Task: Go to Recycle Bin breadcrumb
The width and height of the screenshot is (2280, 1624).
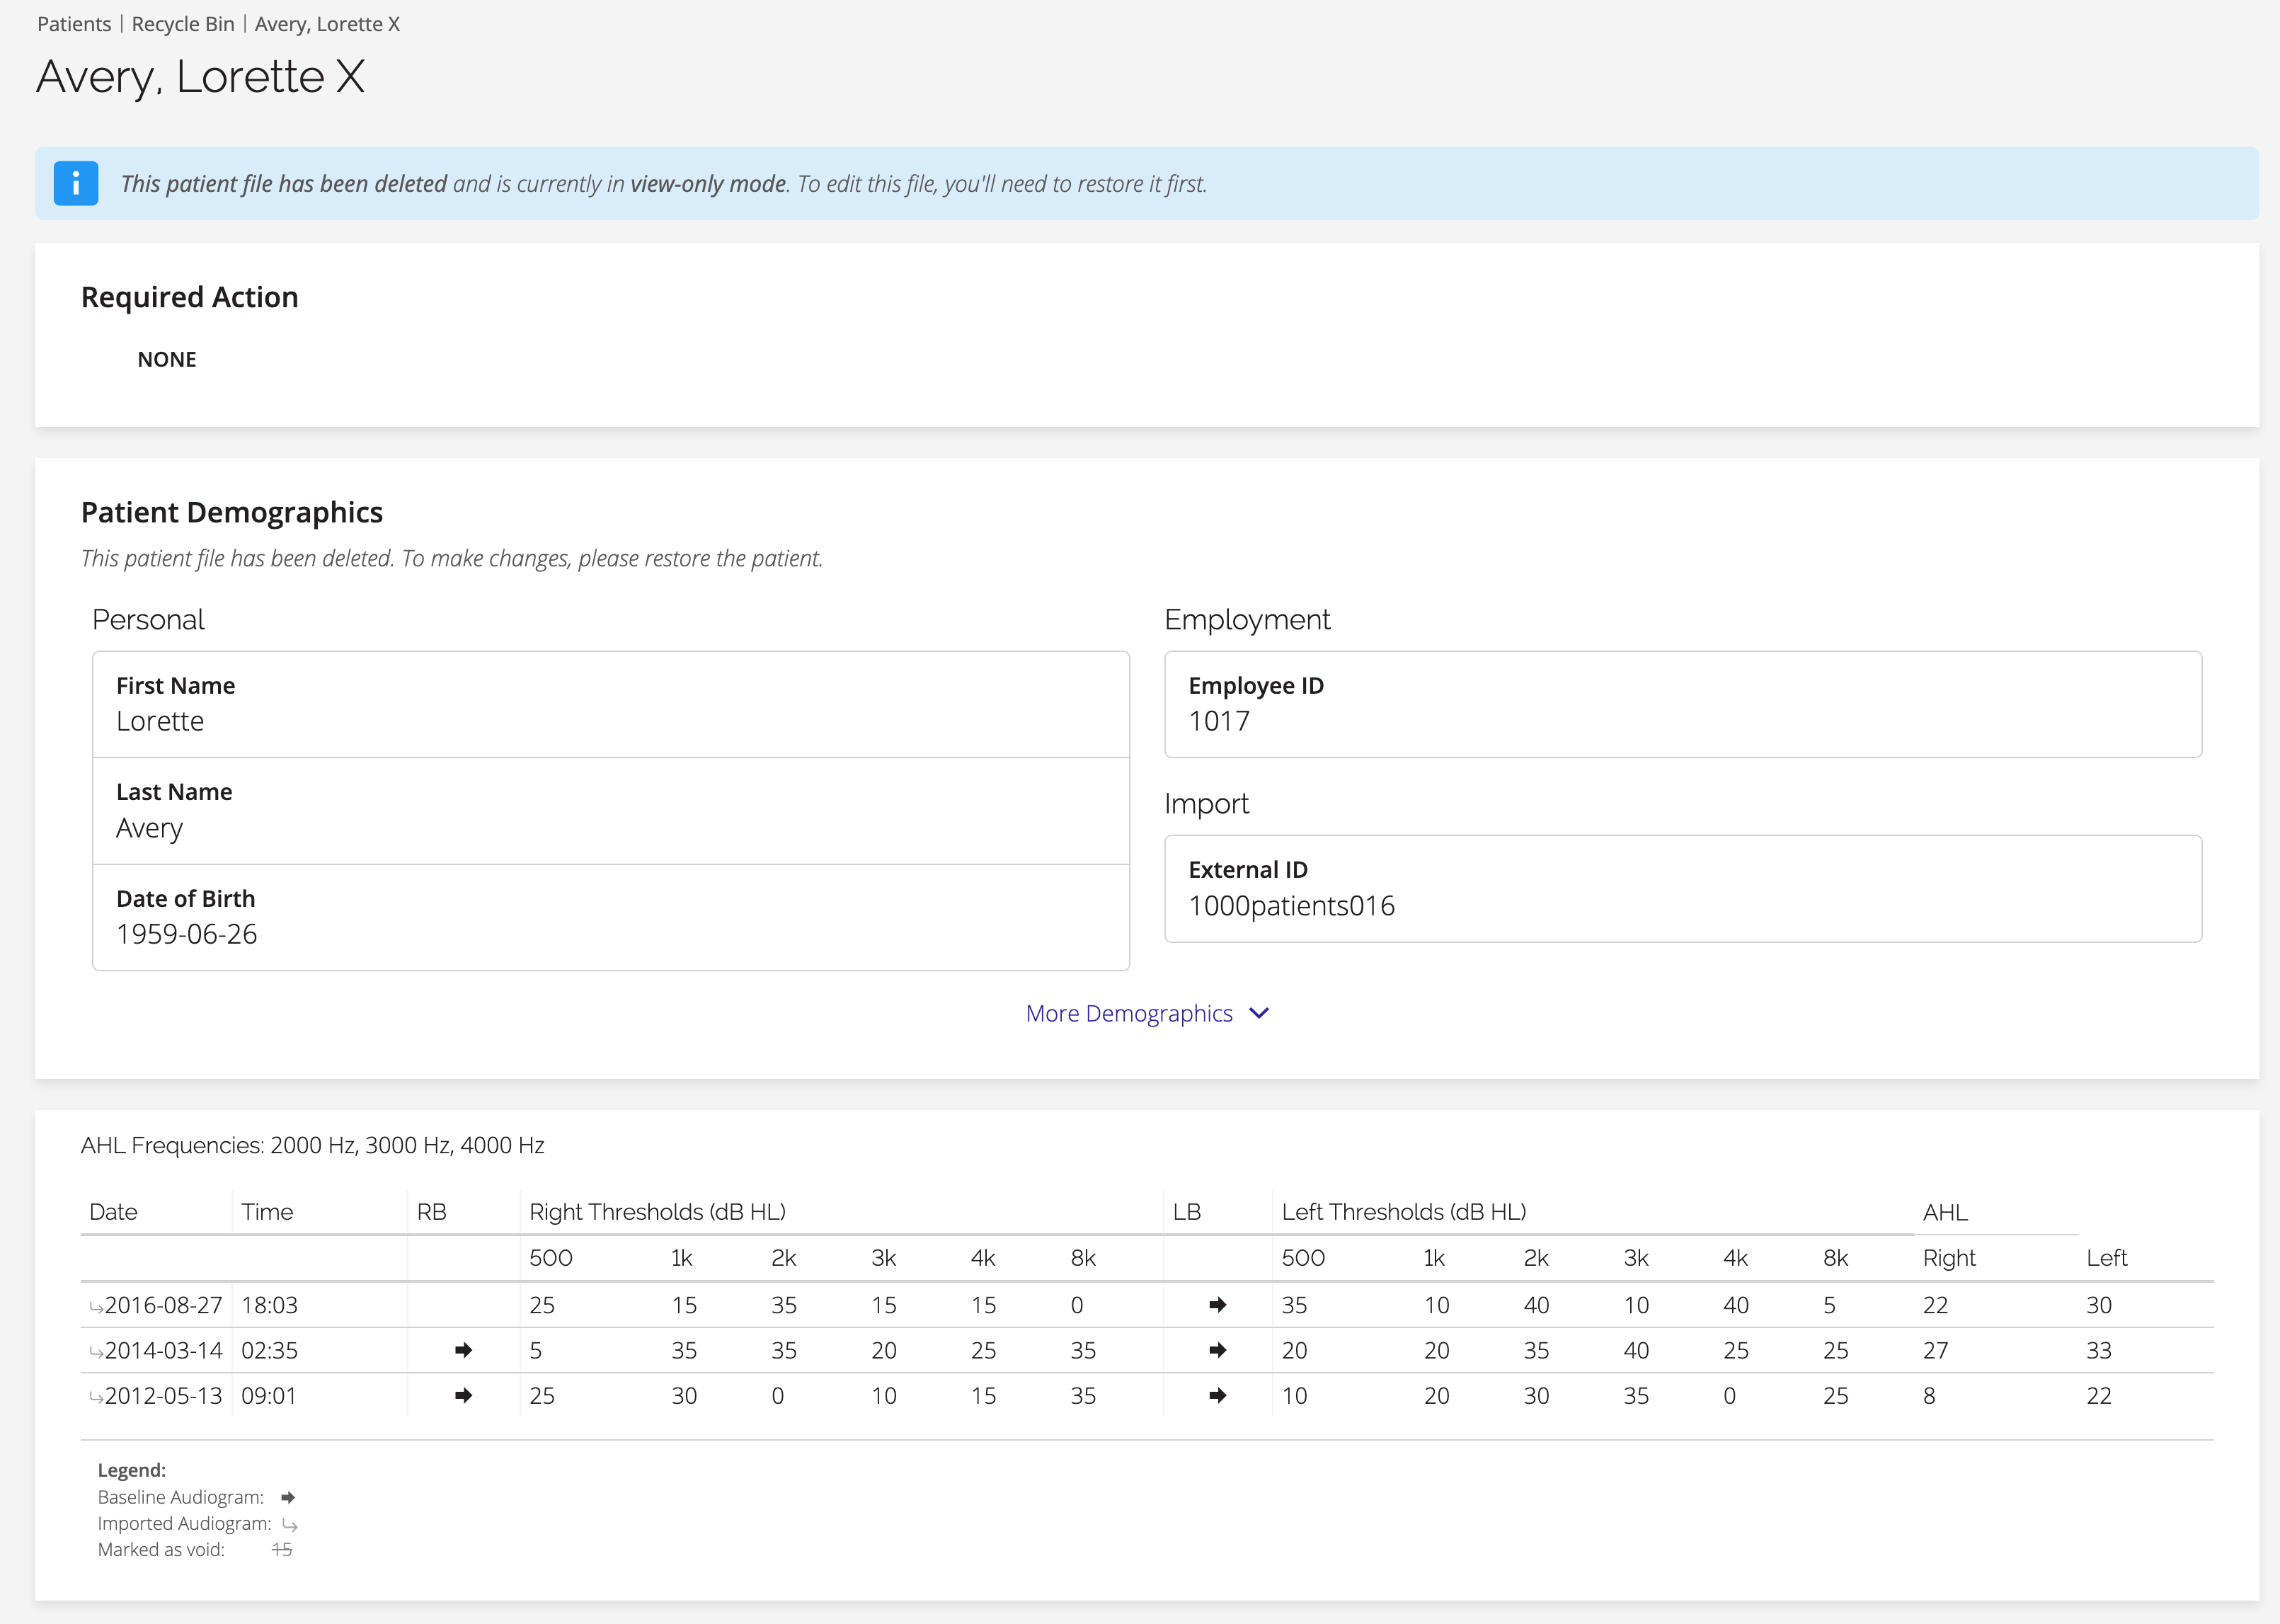Action: coord(183,24)
